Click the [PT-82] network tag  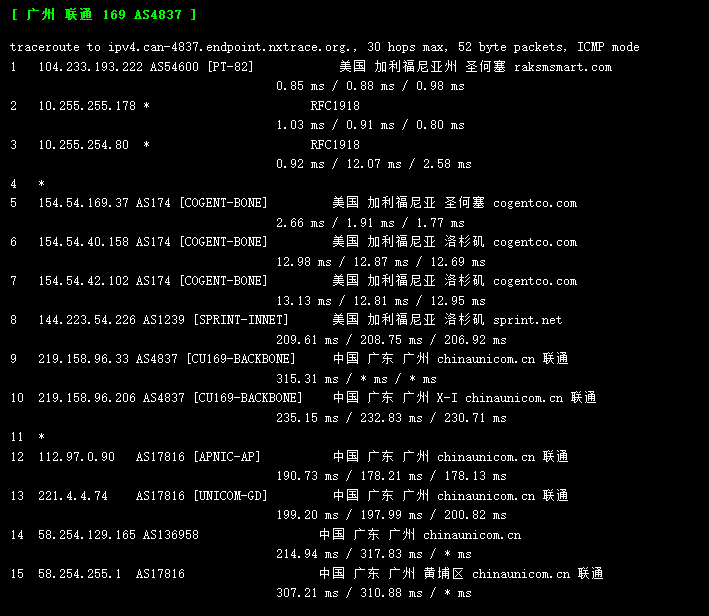231,67
